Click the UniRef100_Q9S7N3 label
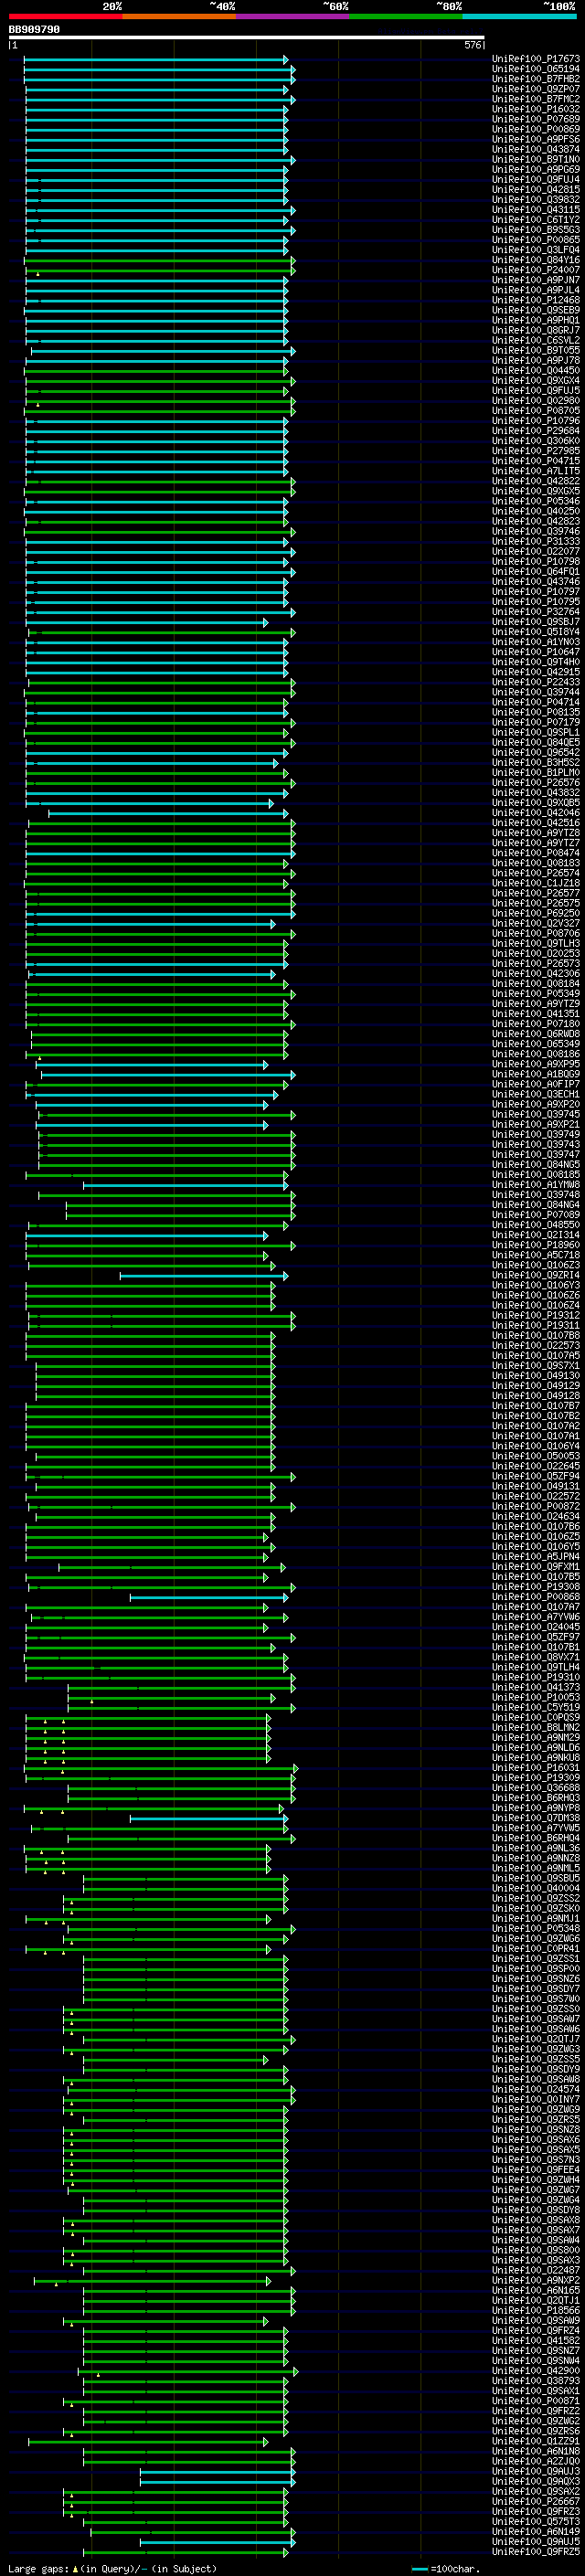This screenshot has width=585, height=2576. (x=536, y=2160)
